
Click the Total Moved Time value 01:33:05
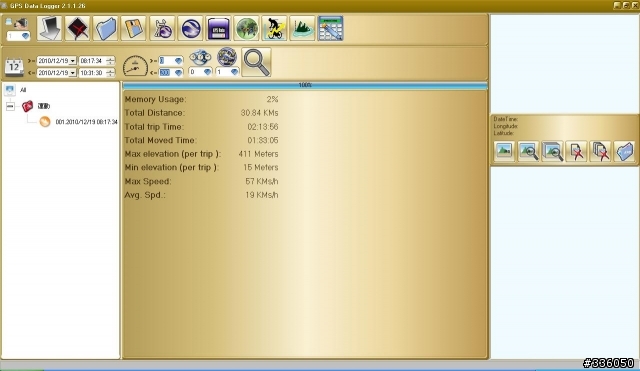(262, 140)
